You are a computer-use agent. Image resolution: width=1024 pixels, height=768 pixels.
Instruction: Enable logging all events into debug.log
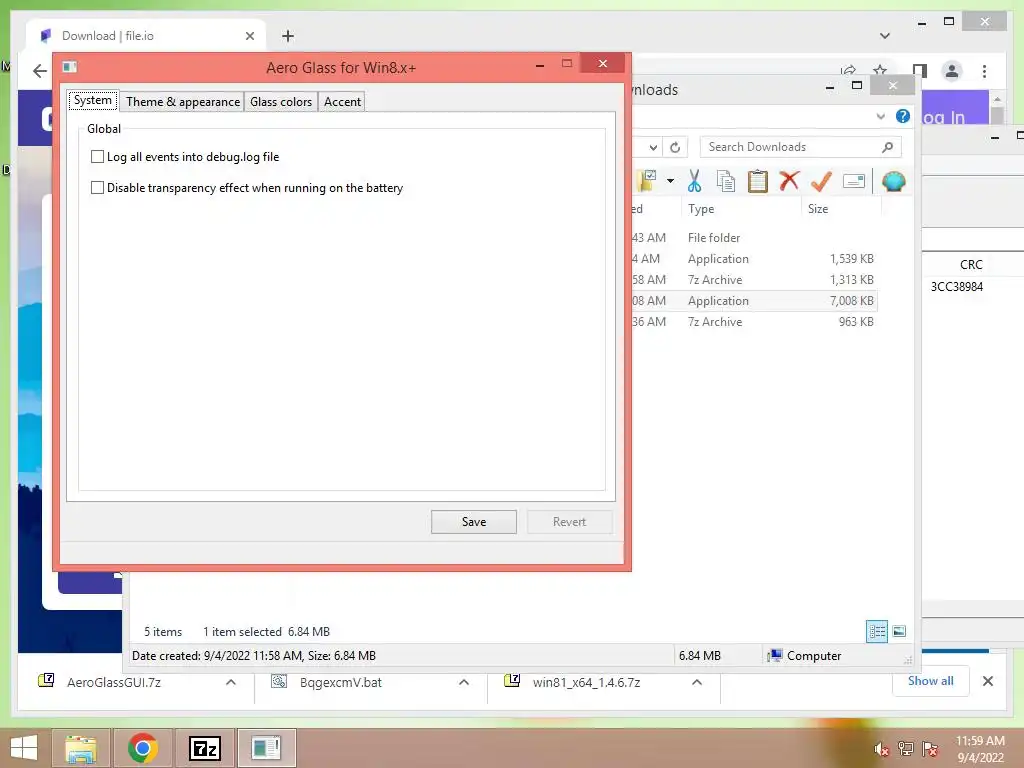pos(97,157)
